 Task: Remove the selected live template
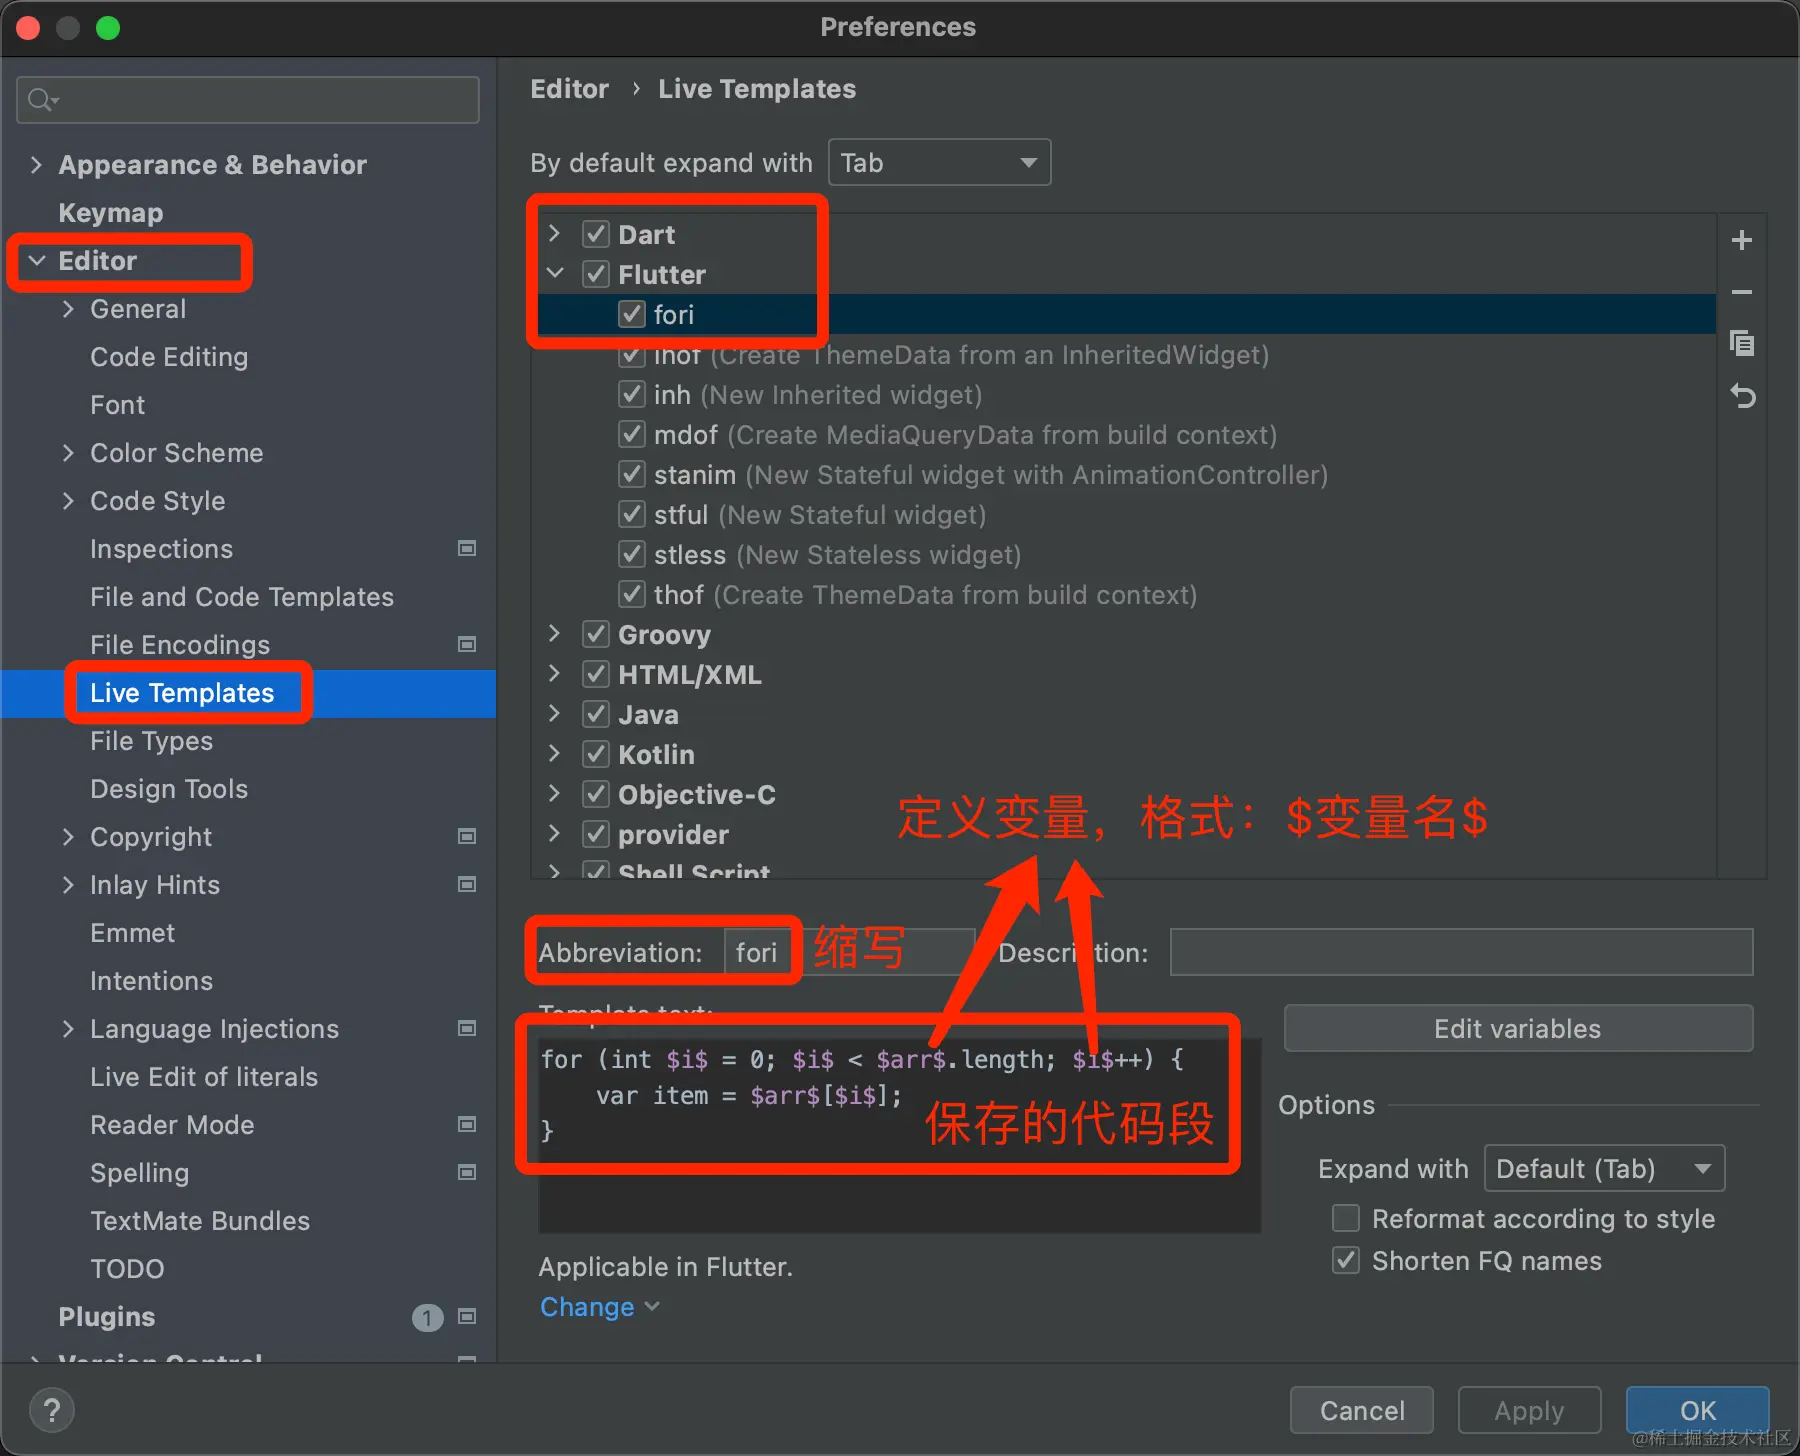[x=1741, y=291]
